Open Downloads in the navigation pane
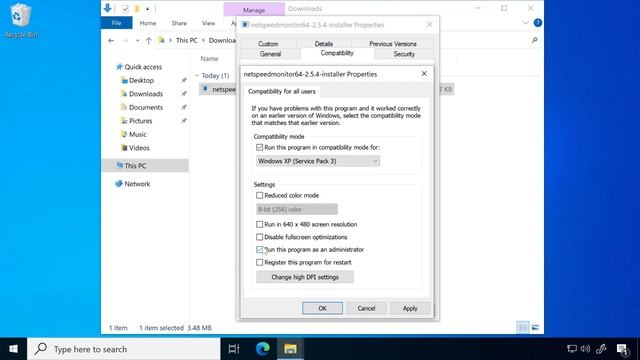 (x=145, y=94)
